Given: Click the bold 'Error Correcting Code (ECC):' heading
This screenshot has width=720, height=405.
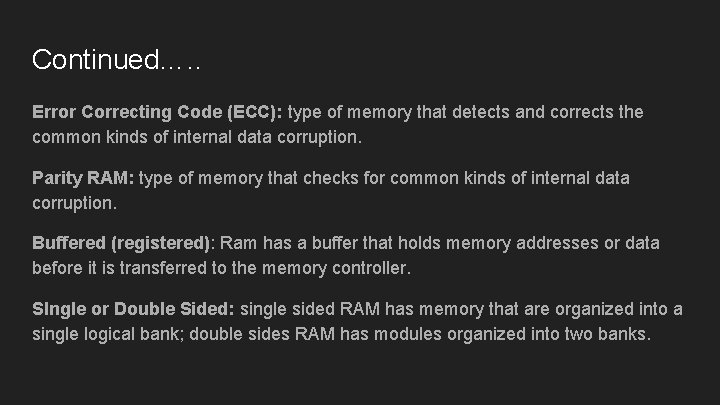Looking at the screenshot, I should [x=157, y=112].
